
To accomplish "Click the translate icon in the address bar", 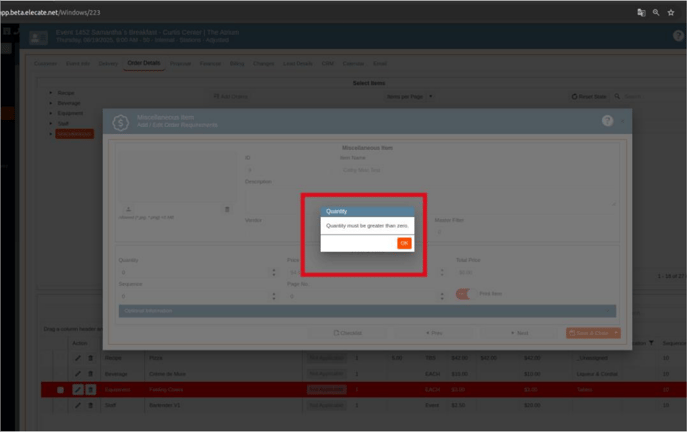I will click(641, 12).
